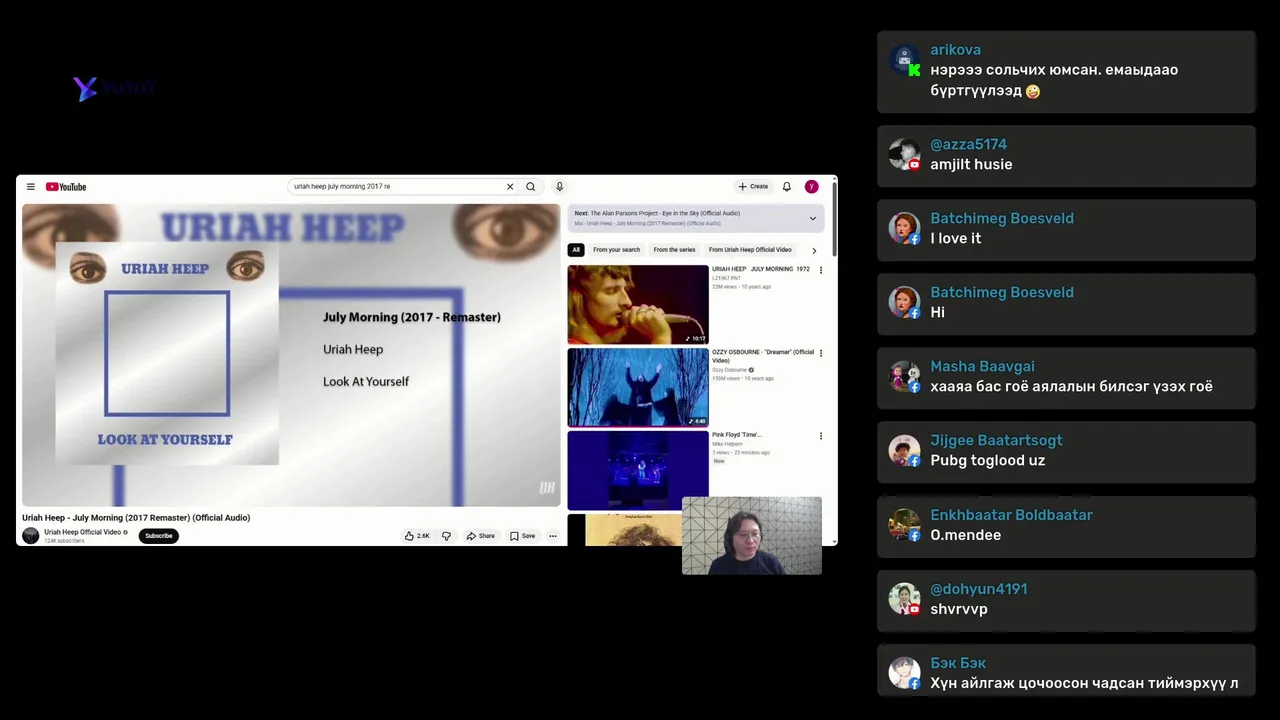Viewport: 1280px width, 720px height.
Task: Open the URIAH HEEP JULY MORNING 1972 thumbnail
Action: pyautogui.click(x=637, y=304)
